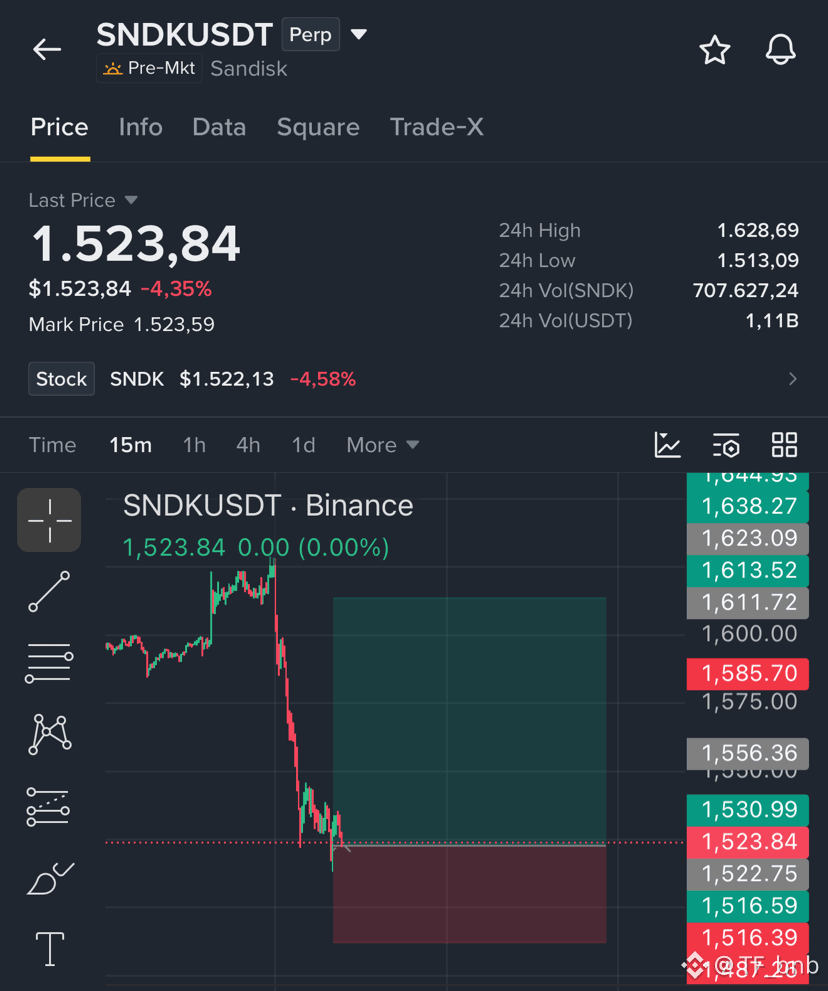Expand the More intervals dropdown

click(382, 445)
